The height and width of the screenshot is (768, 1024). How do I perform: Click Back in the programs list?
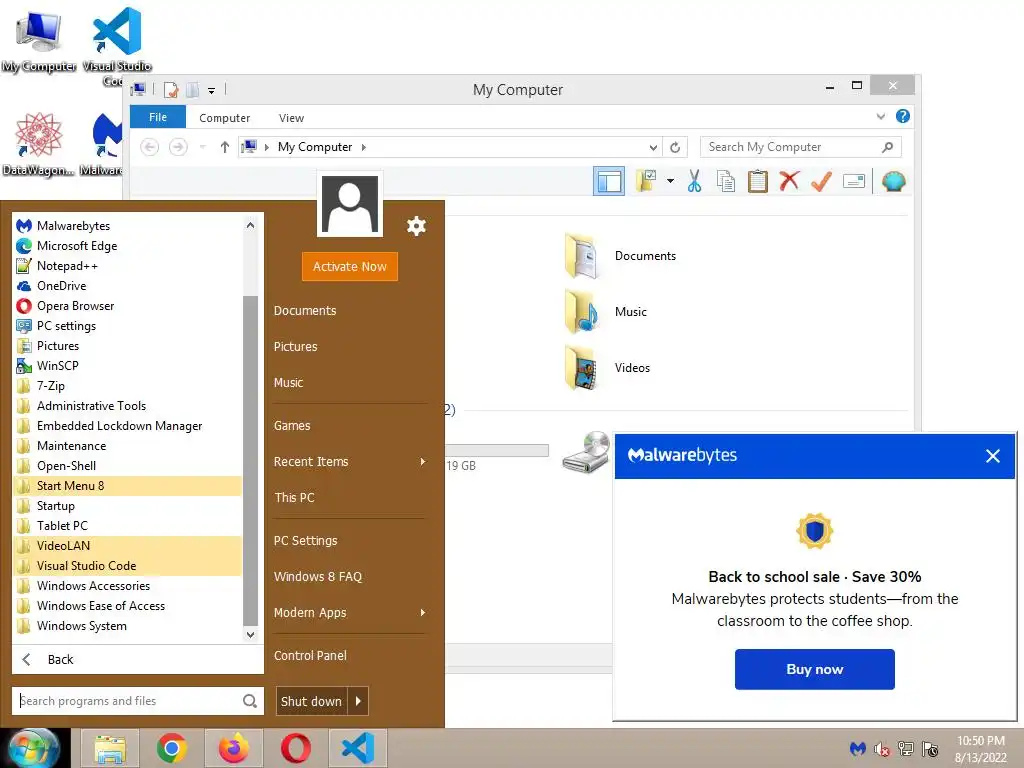coord(138,660)
